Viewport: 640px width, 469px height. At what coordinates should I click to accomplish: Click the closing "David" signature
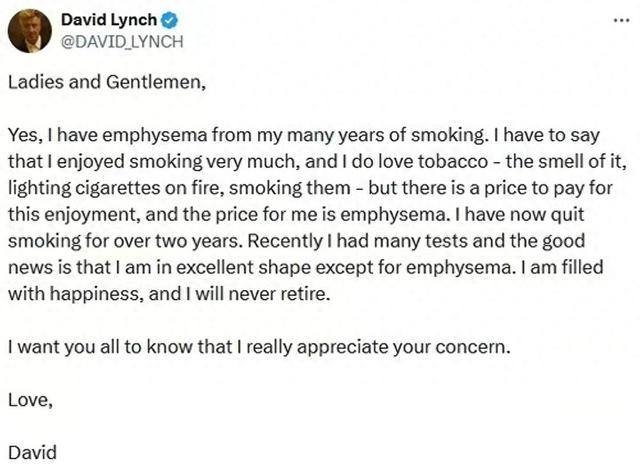31,452
